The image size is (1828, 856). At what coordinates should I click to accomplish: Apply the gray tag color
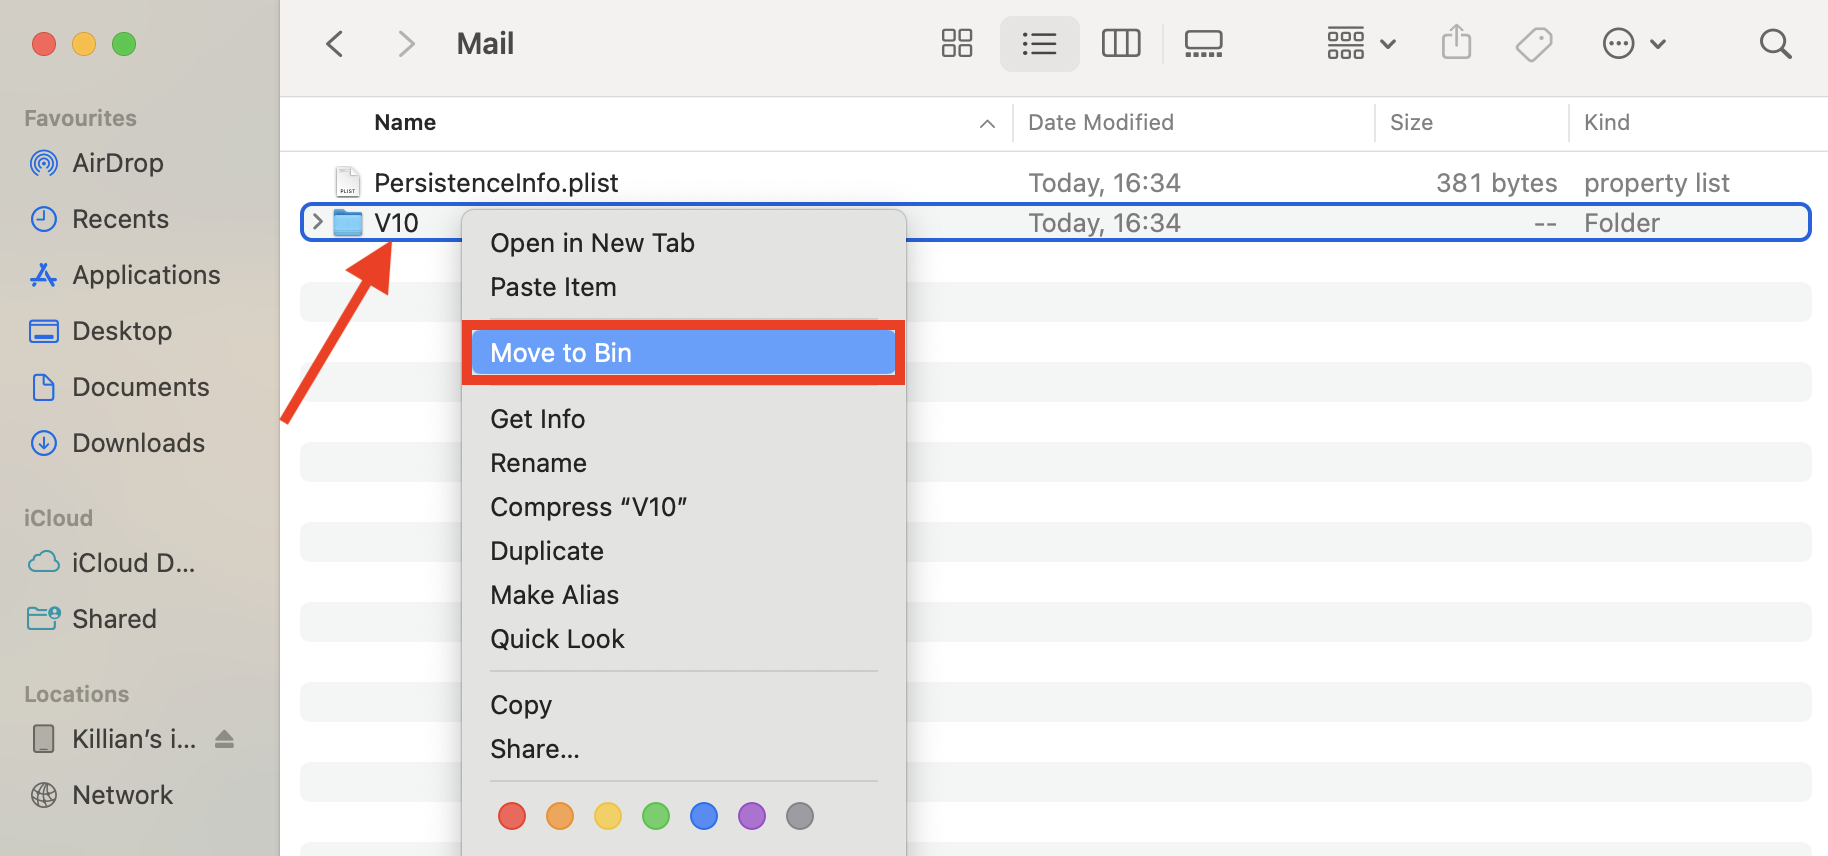point(800,816)
